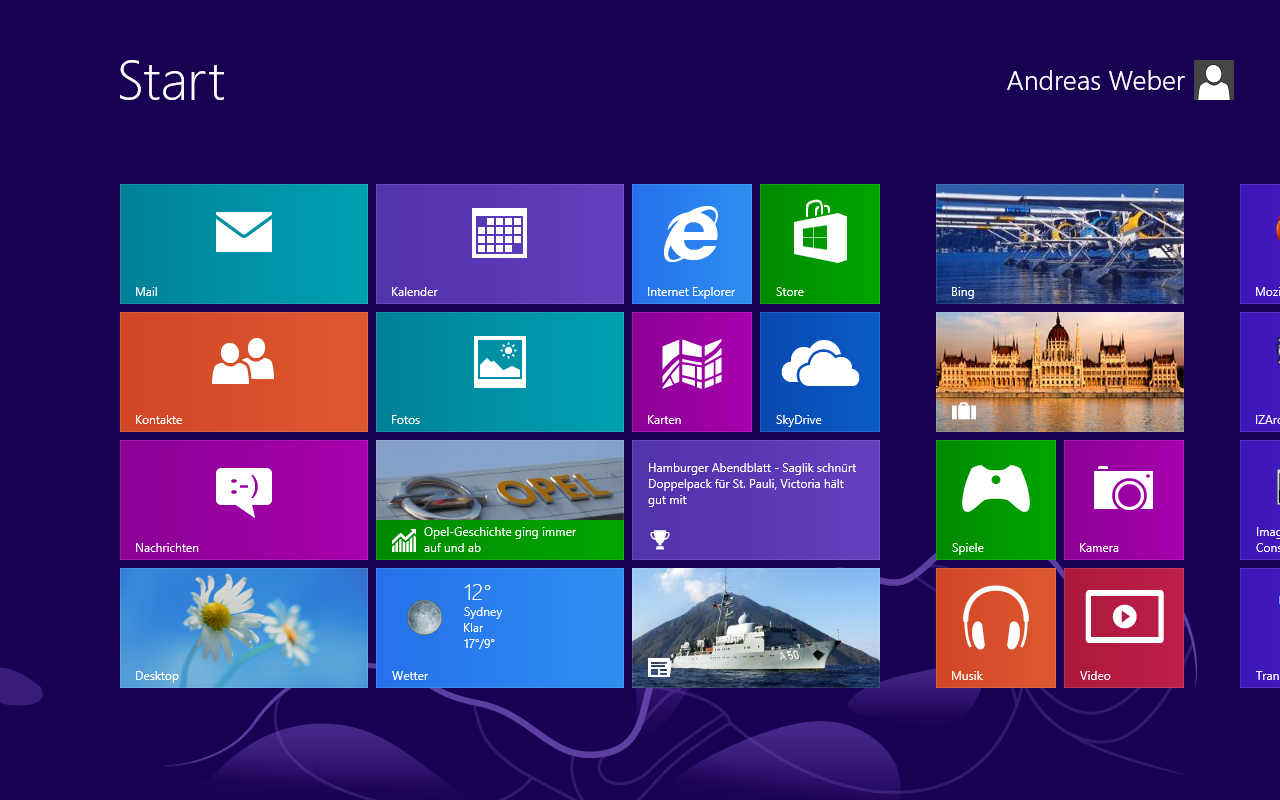
Task: Open the Musik headphones tile
Action: click(x=996, y=627)
